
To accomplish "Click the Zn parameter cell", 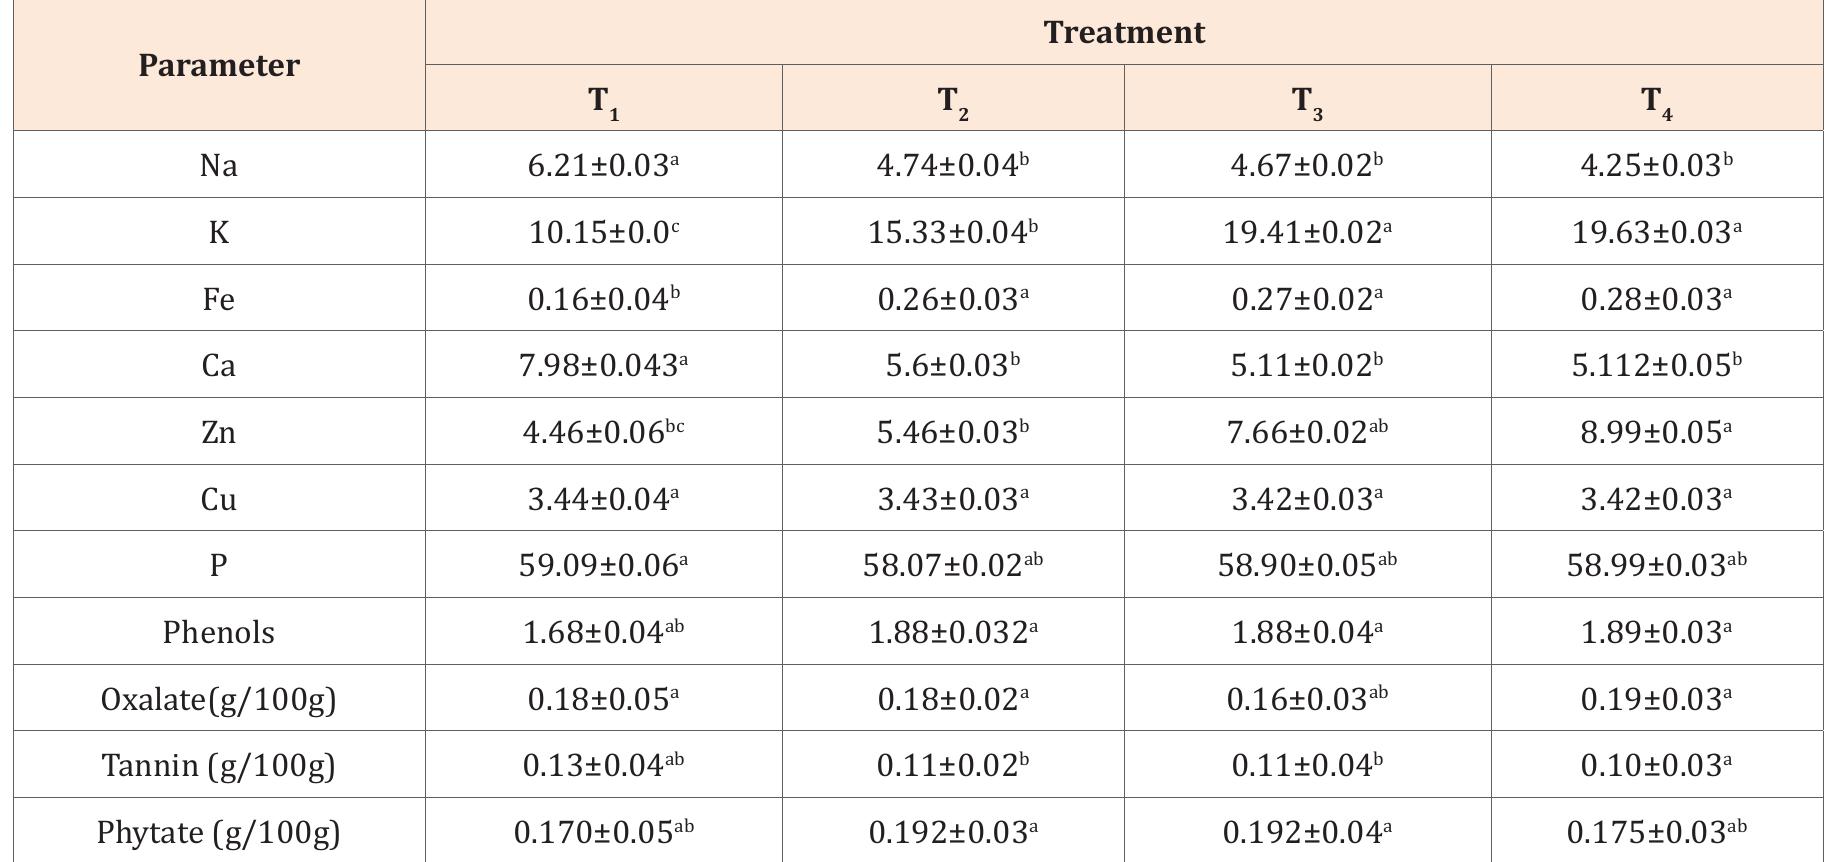I will click(x=218, y=432).
